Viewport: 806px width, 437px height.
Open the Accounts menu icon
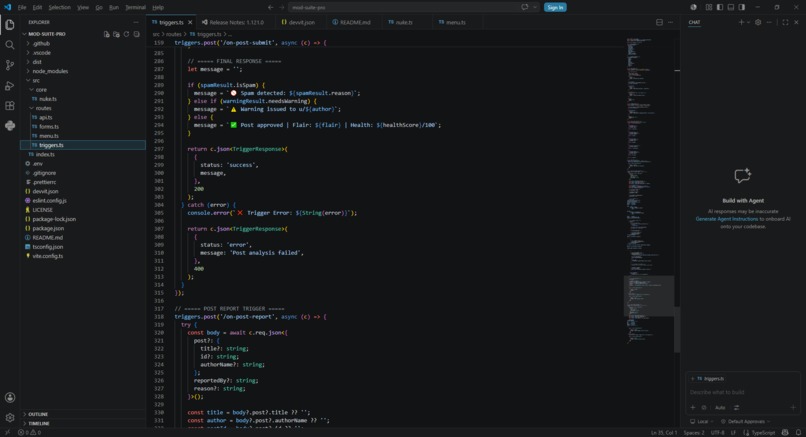[10, 397]
